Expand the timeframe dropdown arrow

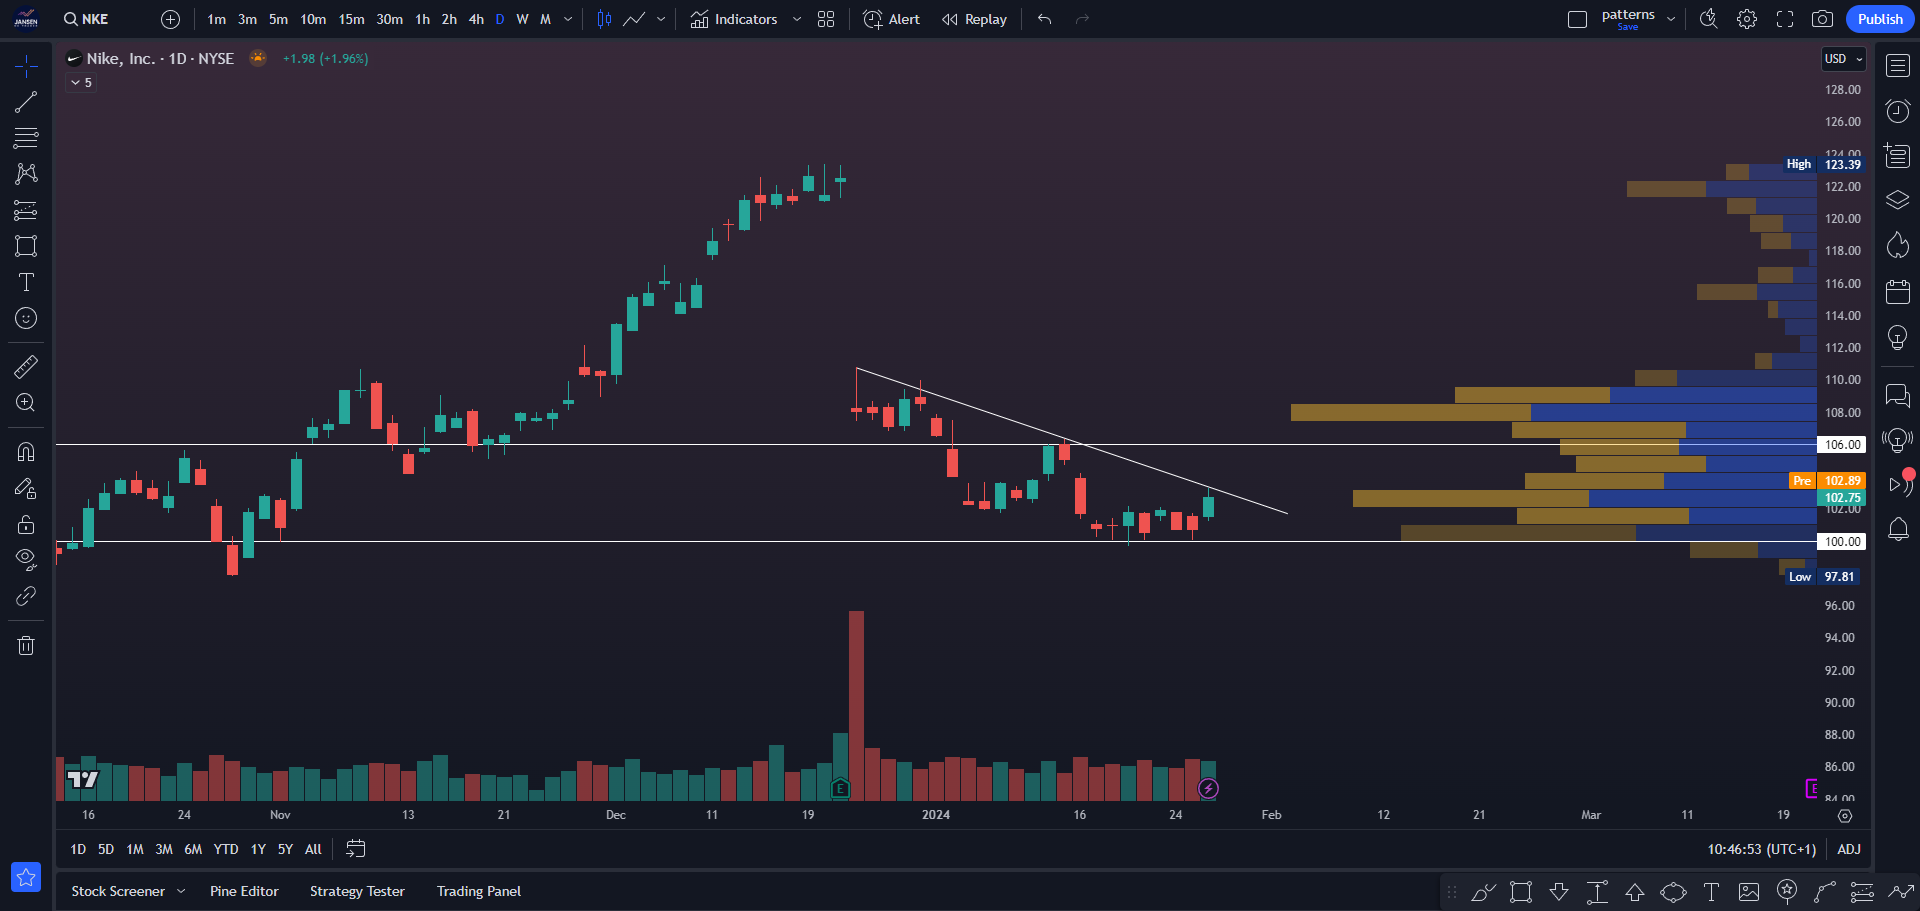pos(569,19)
